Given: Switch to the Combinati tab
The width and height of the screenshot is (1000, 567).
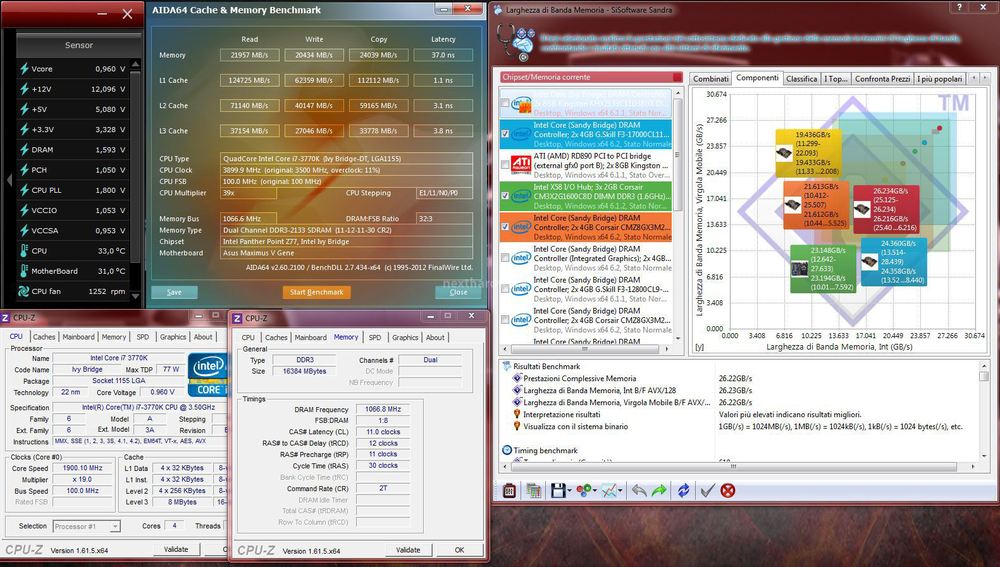Looking at the screenshot, I should (710, 78).
